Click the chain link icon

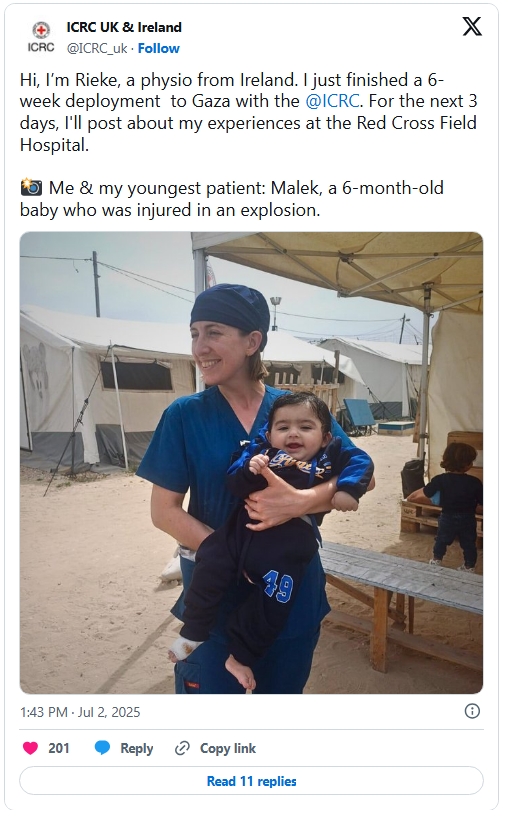pos(182,748)
